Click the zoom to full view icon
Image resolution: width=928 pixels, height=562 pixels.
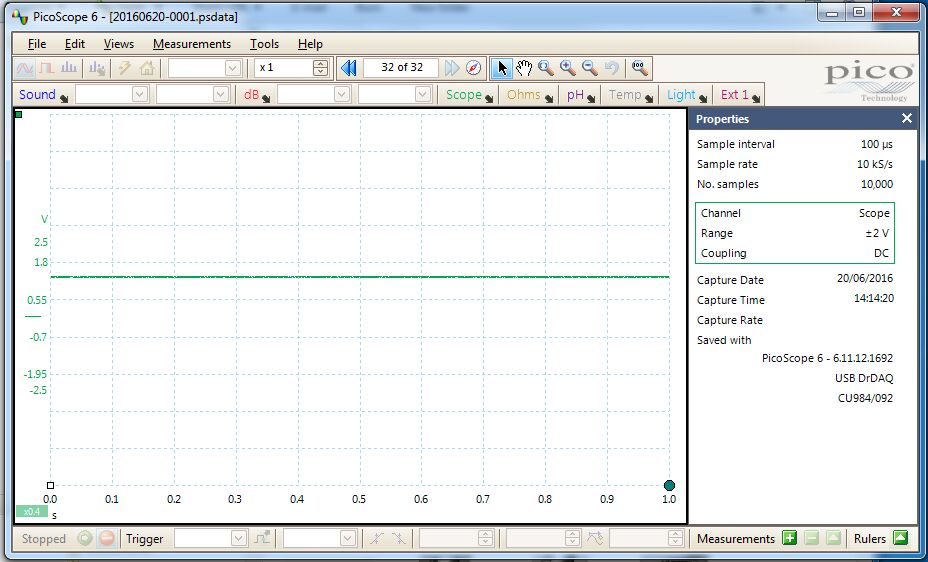[640, 68]
